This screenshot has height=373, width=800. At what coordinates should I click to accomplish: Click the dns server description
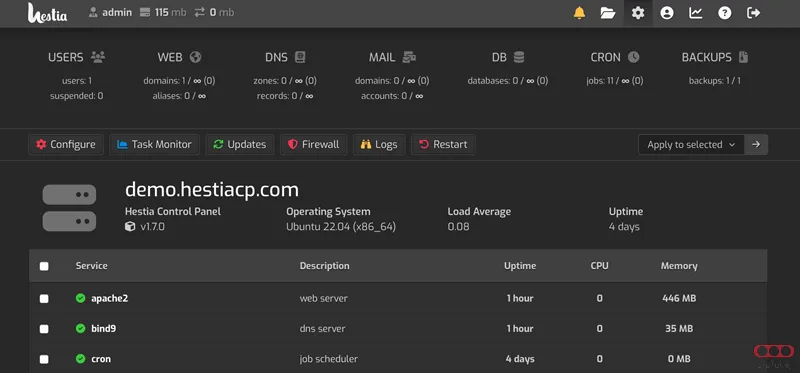click(x=322, y=329)
